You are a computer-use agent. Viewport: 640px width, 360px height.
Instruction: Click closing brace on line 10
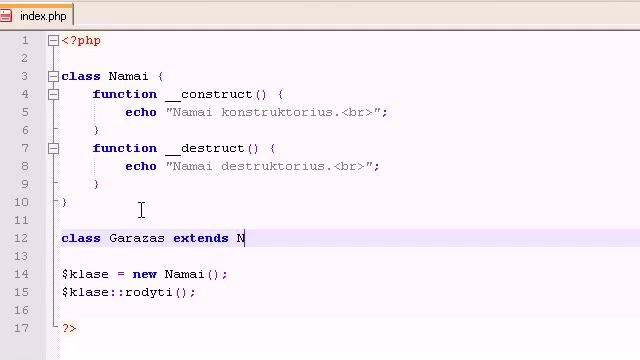[x=64, y=202]
